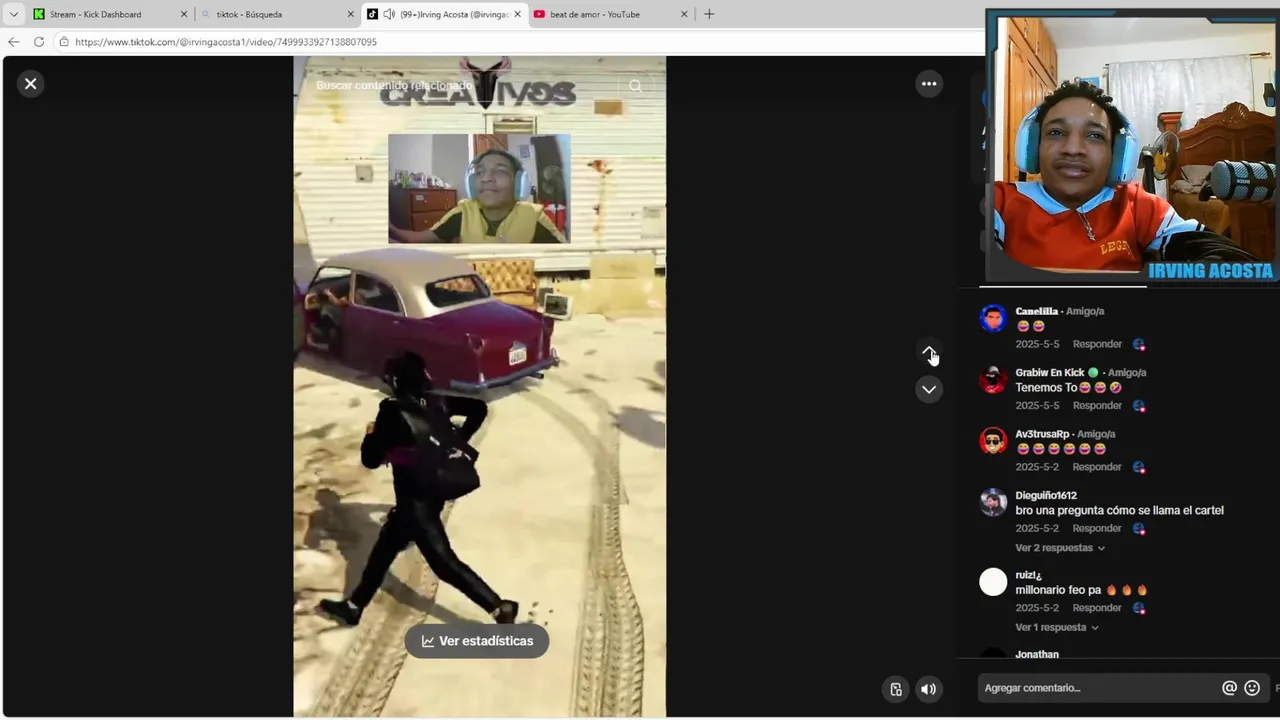Click creator-like badge icon on Canelilla's comment
The width and height of the screenshot is (1280, 720).
(1139, 345)
